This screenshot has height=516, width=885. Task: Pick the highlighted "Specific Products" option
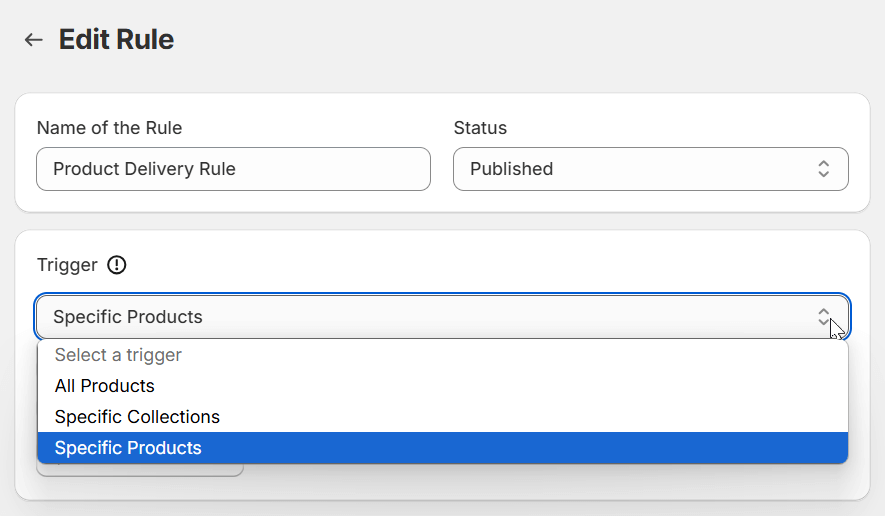click(128, 448)
